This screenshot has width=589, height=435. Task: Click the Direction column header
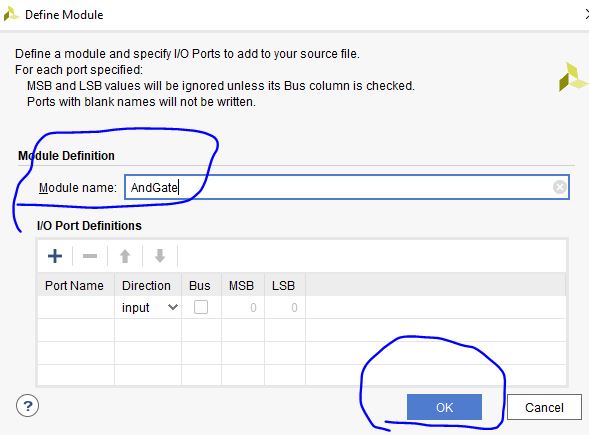148,285
